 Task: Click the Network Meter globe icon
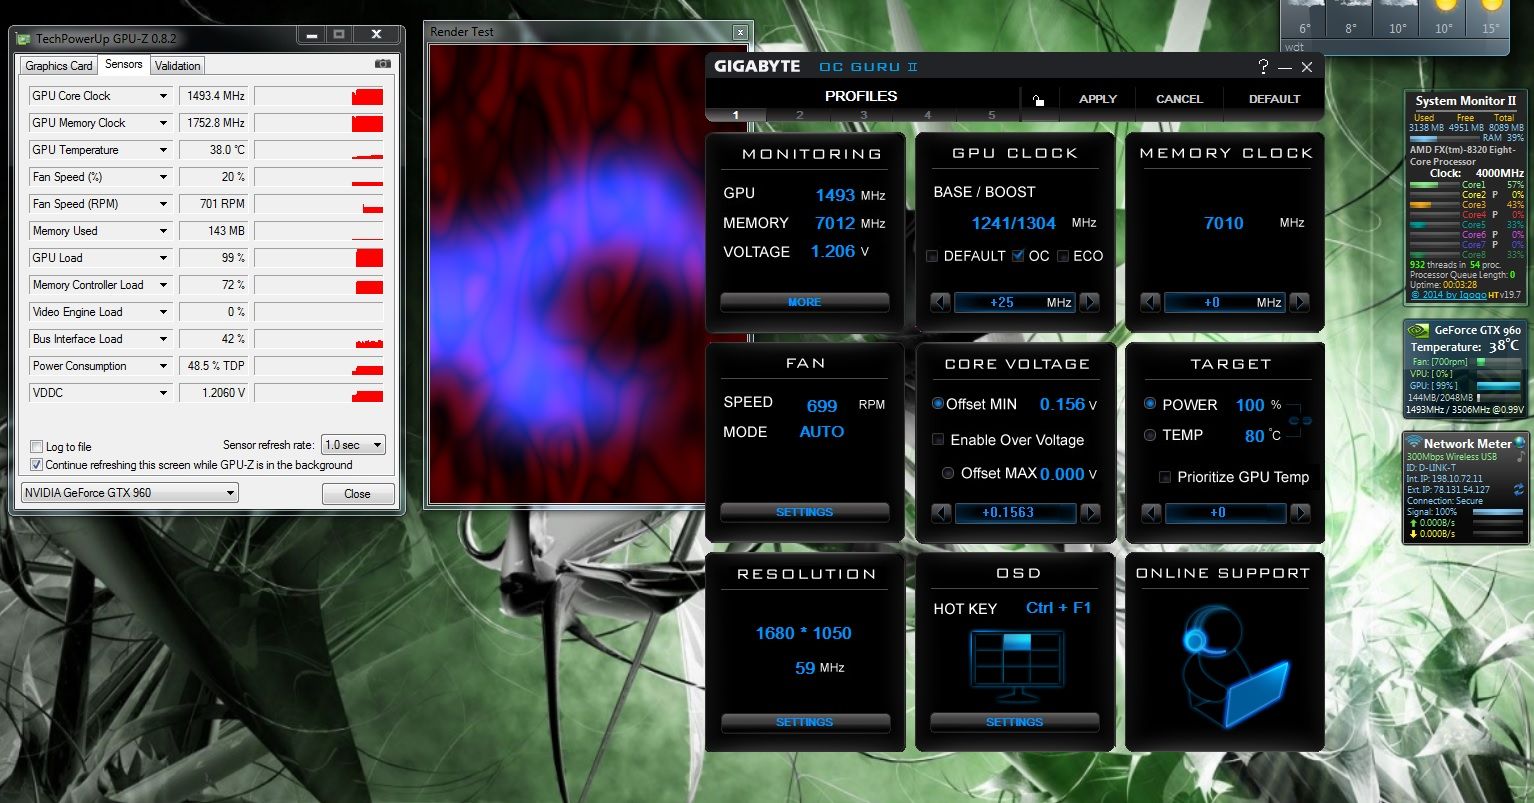click(1520, 443)
